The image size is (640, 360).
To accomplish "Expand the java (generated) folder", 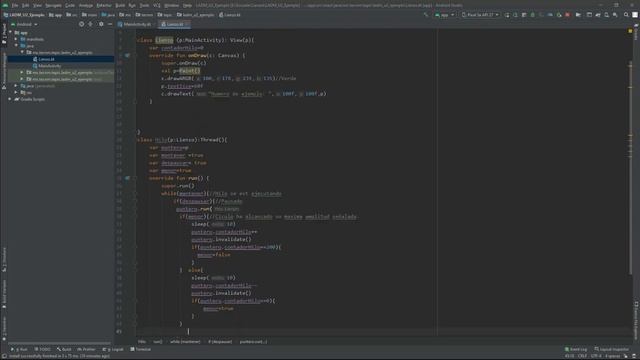I will 16,86.
